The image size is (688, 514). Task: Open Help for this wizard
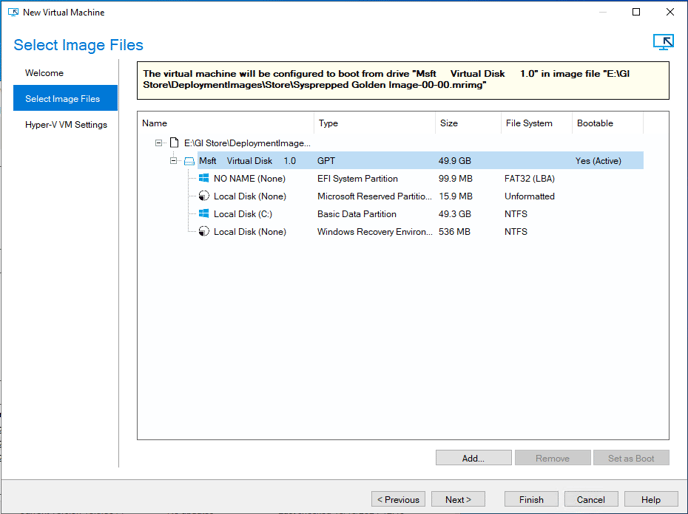(x=651, y=499)
